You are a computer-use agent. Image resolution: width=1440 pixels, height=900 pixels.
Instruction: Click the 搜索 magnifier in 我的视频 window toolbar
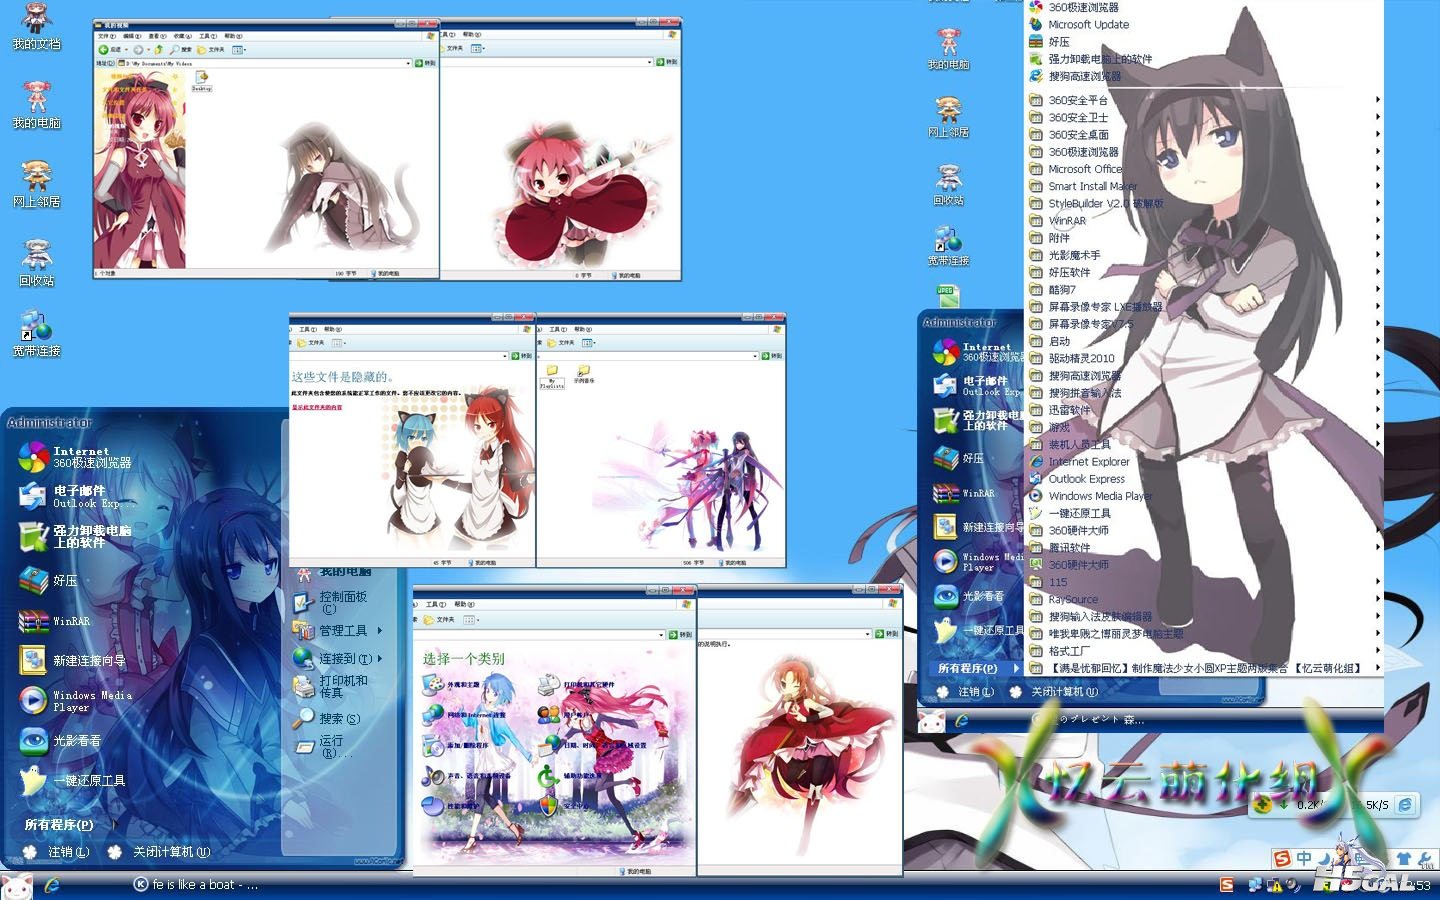[181, 49]
